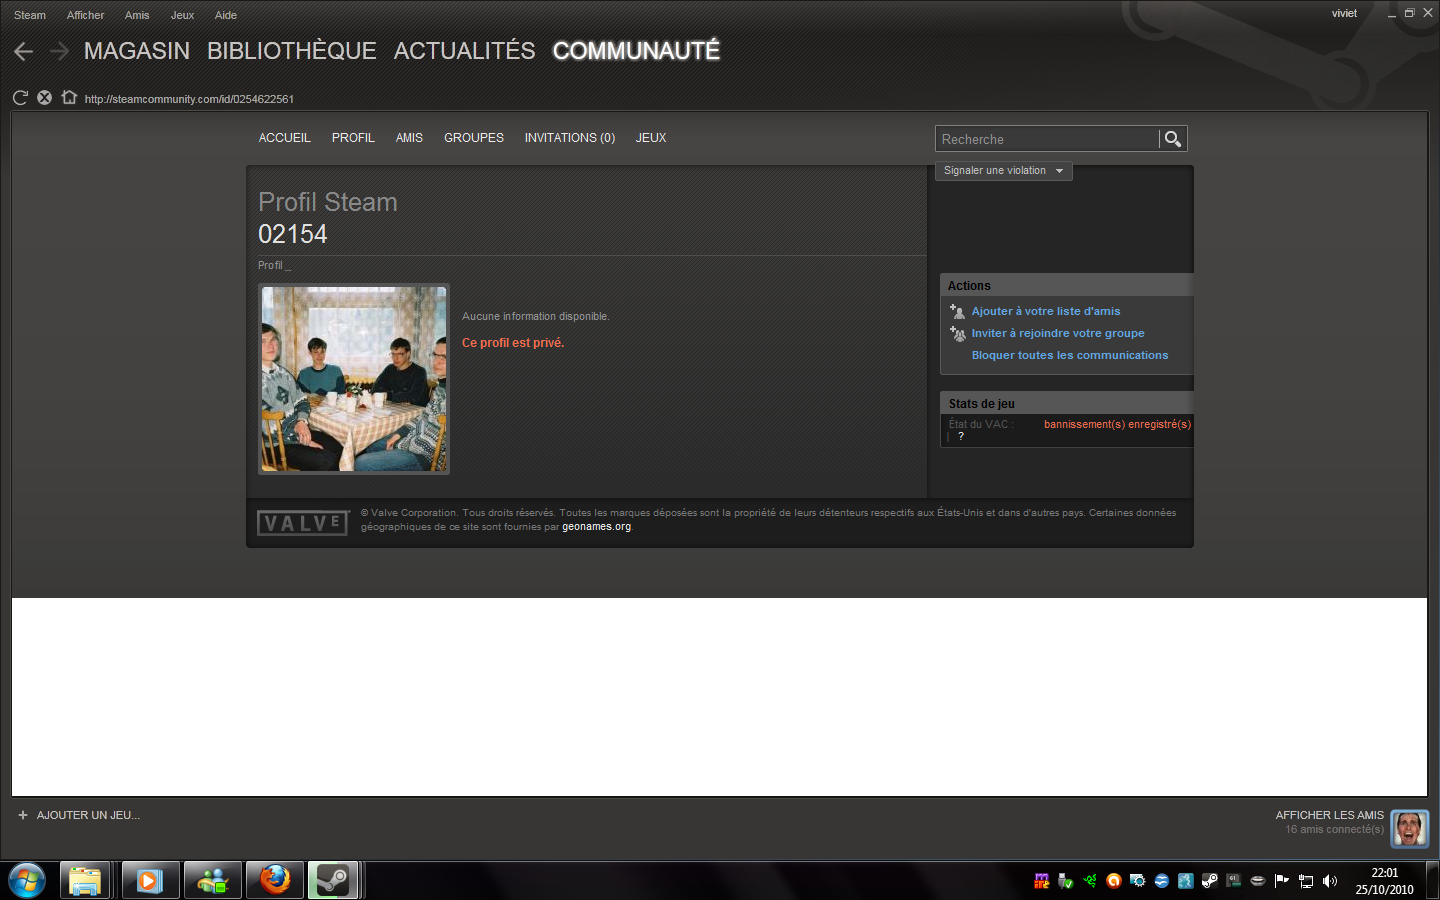Switch to the BIBLIOTHÈQUE tab
The width and height of the screenshot is (1440, 900).
[291, 51]
